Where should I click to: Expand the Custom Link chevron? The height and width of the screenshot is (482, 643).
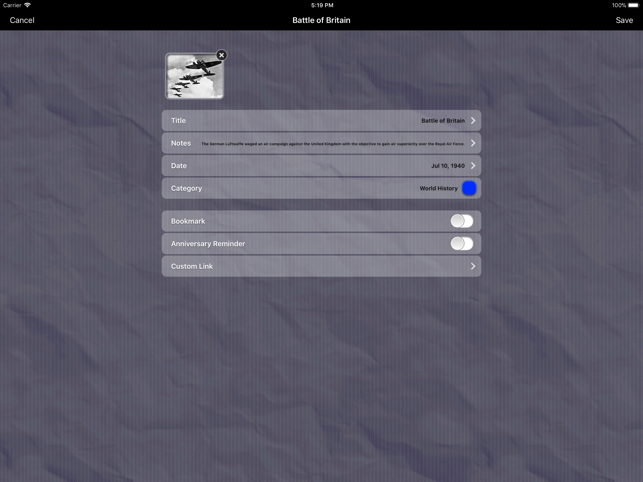[x=473, y=266]
